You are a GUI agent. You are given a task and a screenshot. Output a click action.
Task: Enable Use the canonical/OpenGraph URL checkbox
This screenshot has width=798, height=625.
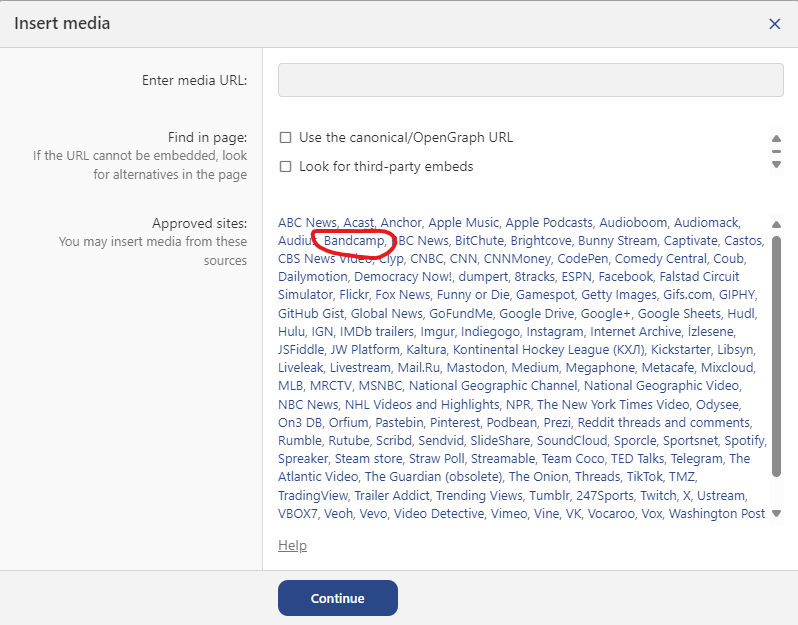[286, 137]
